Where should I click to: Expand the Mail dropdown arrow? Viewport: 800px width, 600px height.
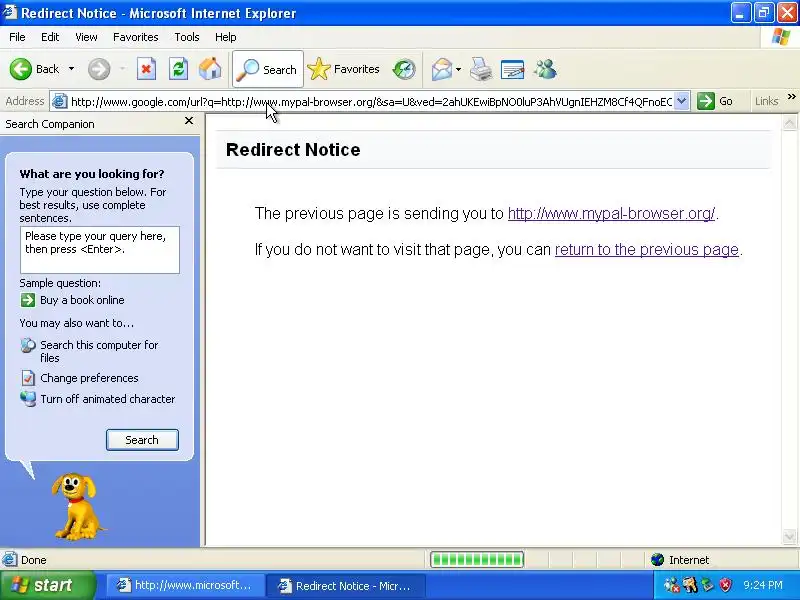point(458,69)
